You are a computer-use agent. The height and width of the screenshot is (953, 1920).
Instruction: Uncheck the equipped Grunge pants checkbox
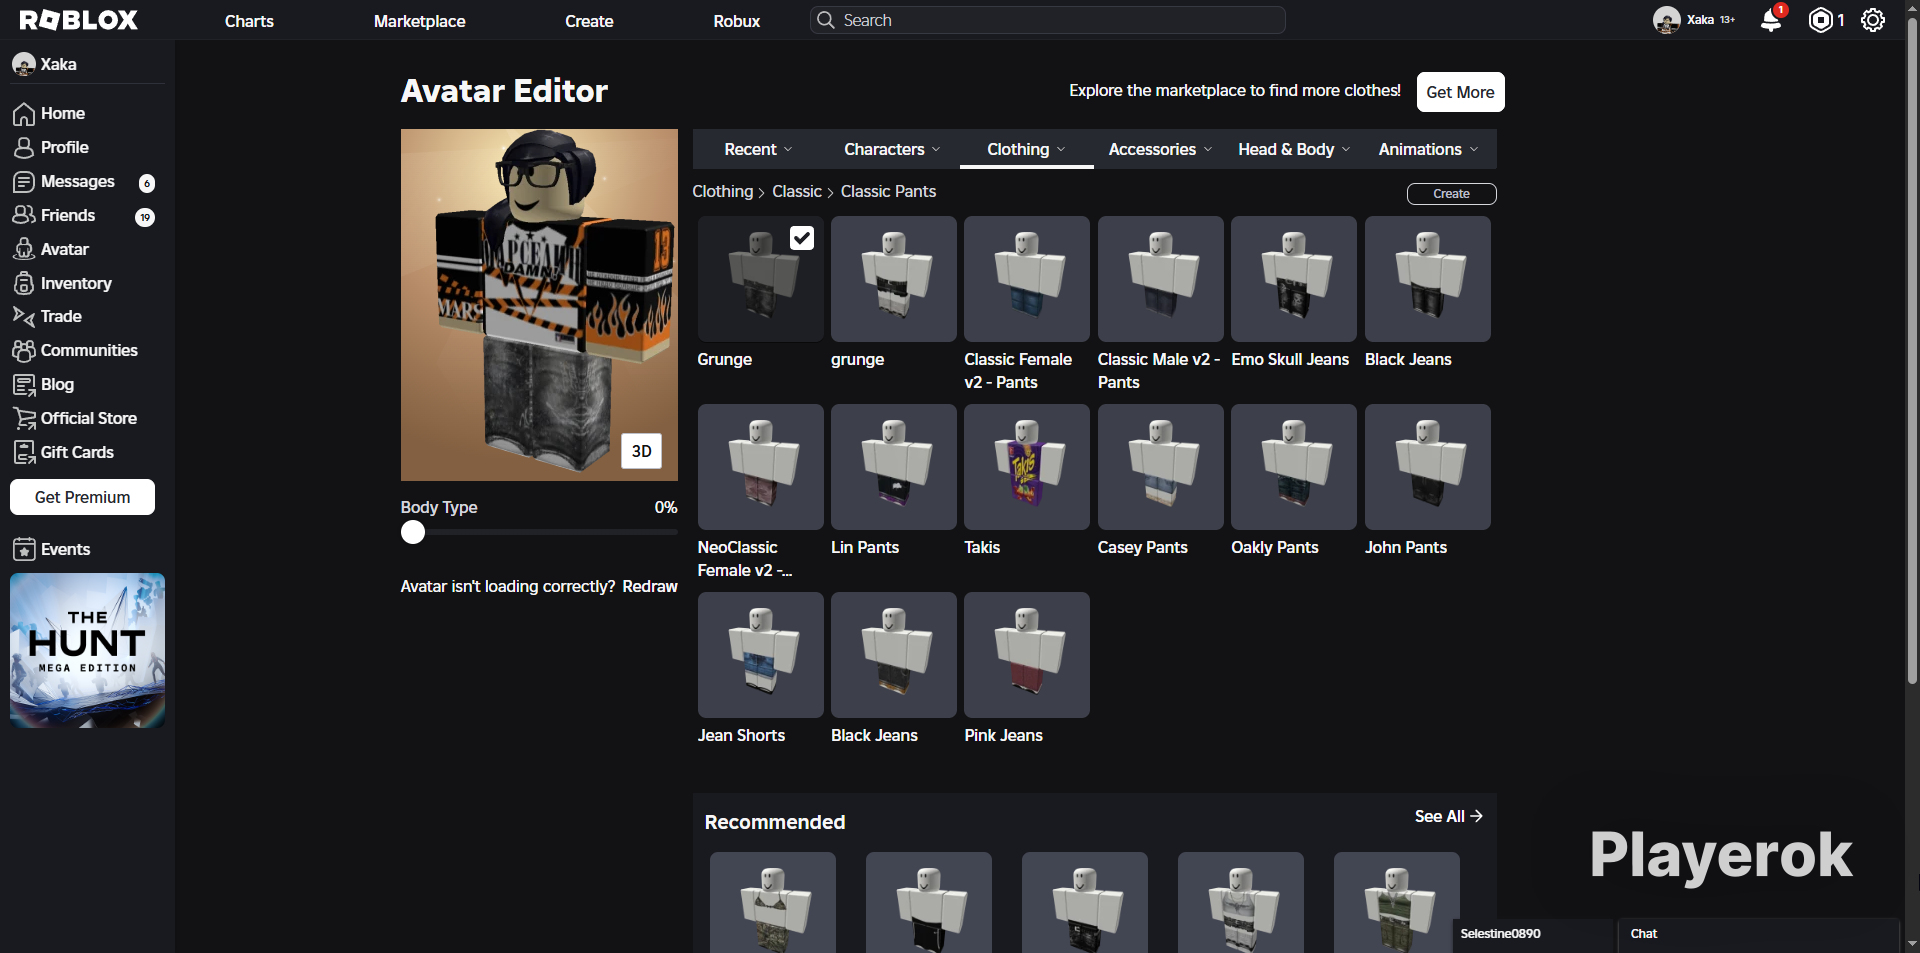802,238
